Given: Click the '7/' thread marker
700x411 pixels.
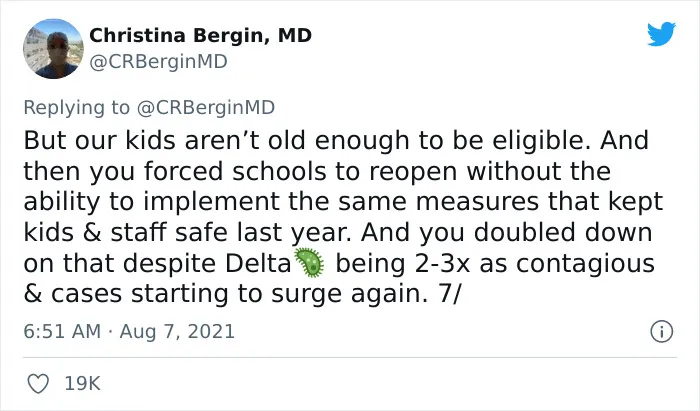Looking at the screenshot, I should click(x=449, y=294).
